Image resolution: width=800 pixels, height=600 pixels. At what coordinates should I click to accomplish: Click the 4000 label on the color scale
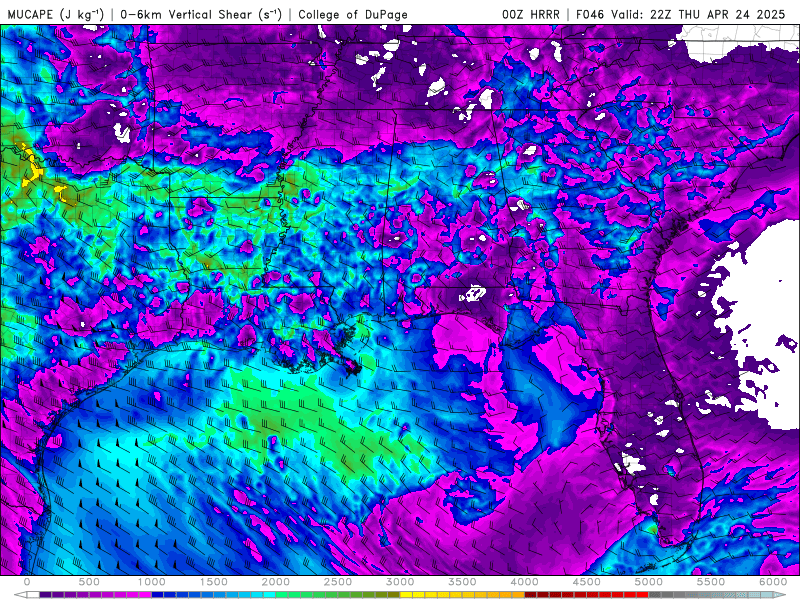click(x=524, y=582)
